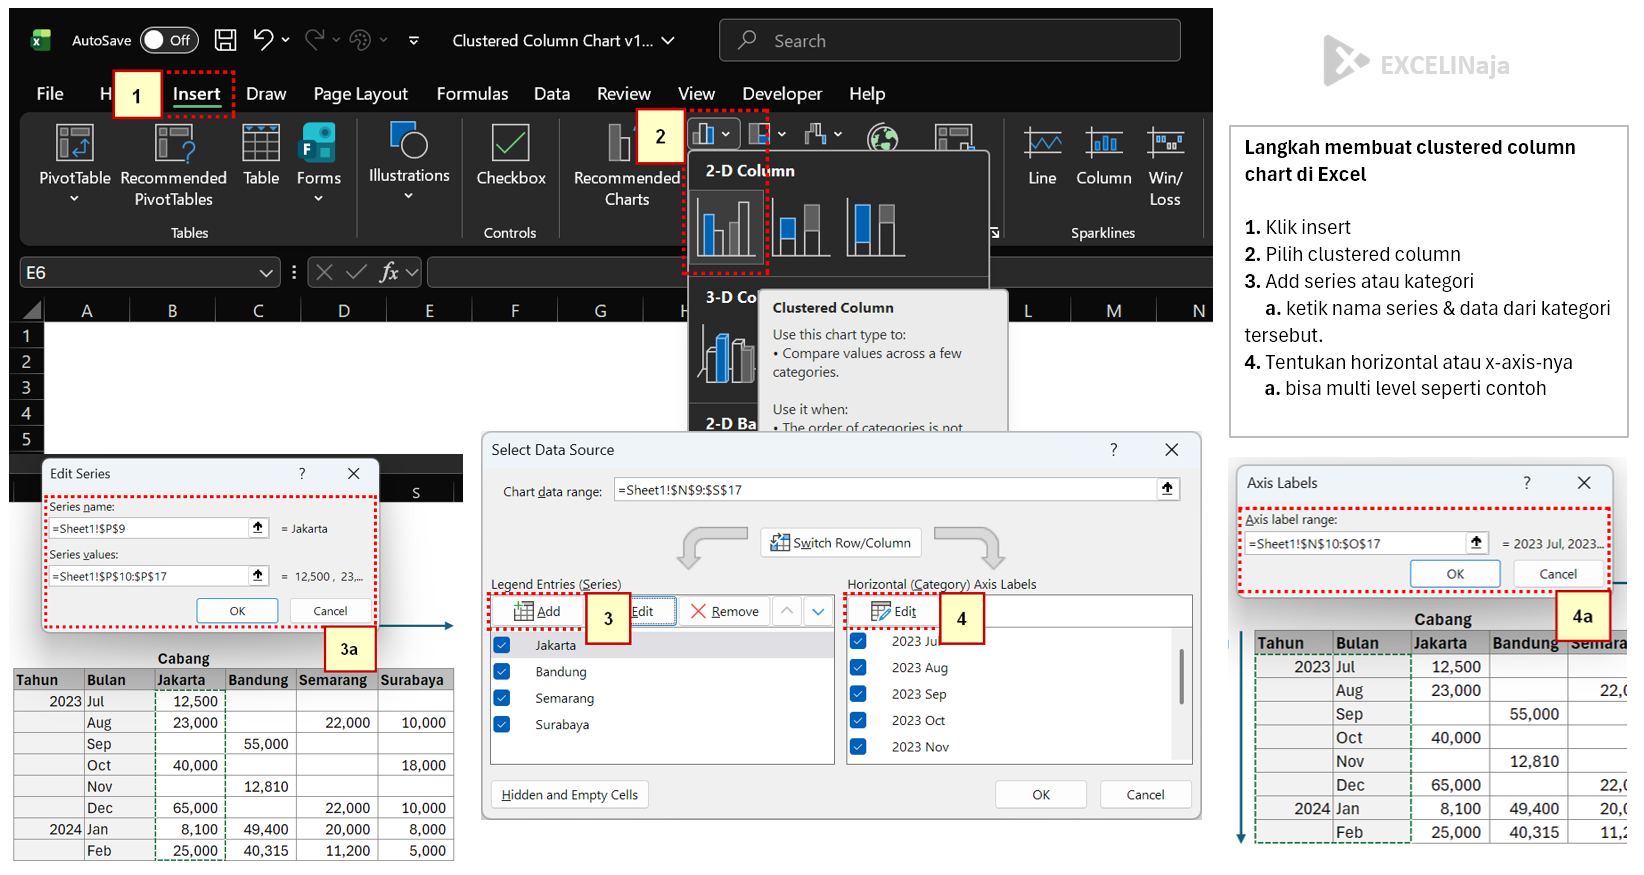Click the Maps chart icon

pos(882,137)
